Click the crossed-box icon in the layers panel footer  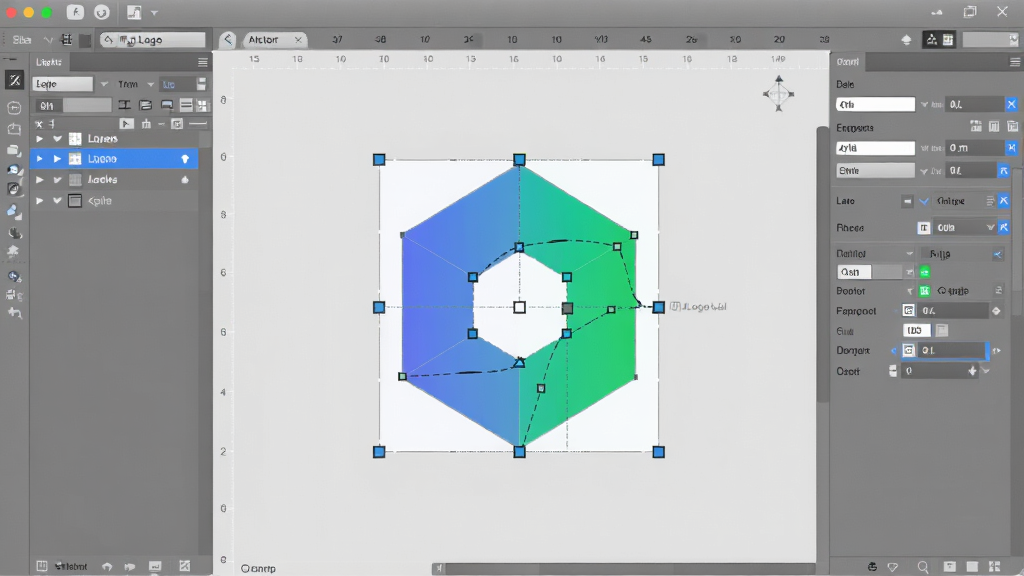pos(185,566)
